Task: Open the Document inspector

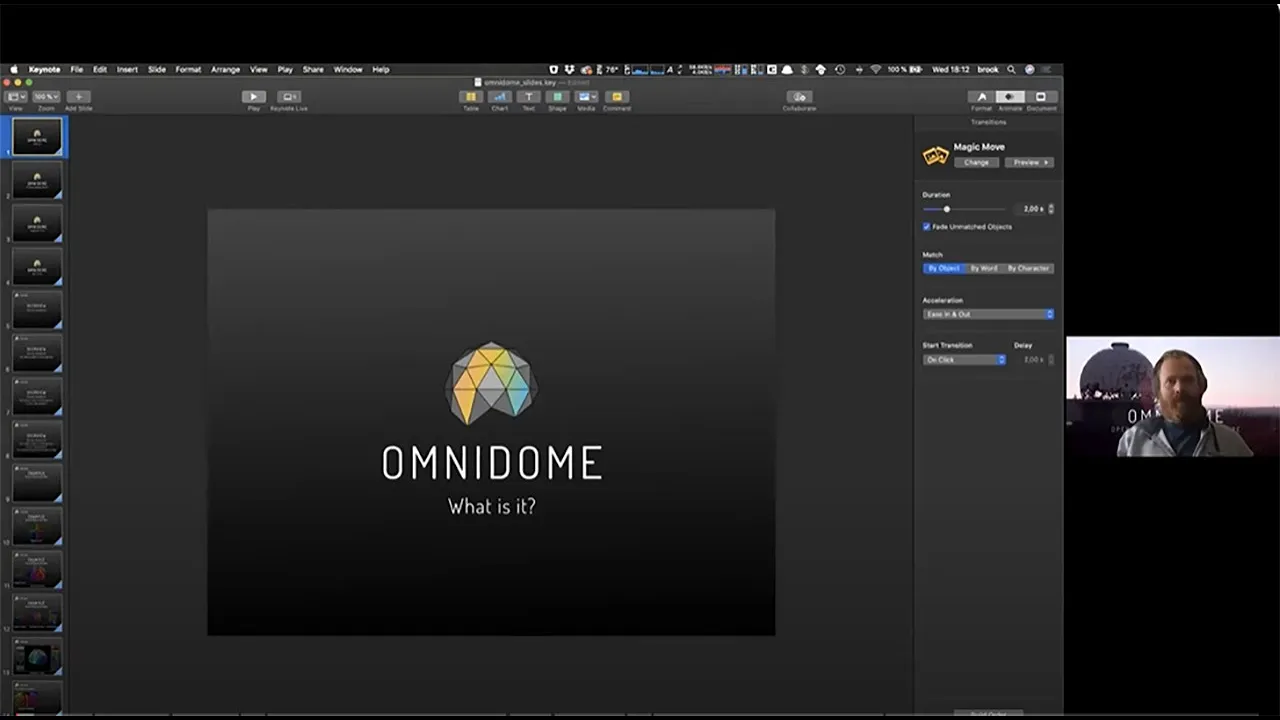Action: coord(1040,97)
